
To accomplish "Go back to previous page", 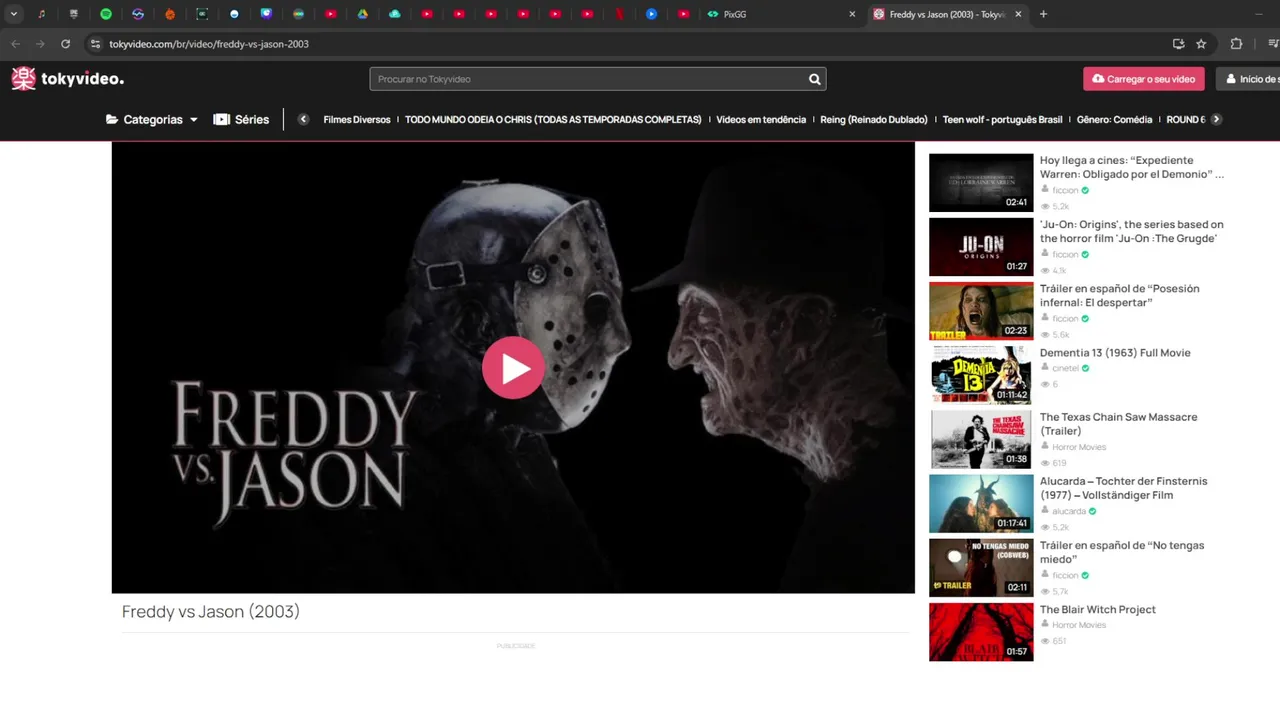I will pyautogui.click(x=15, y=44).
